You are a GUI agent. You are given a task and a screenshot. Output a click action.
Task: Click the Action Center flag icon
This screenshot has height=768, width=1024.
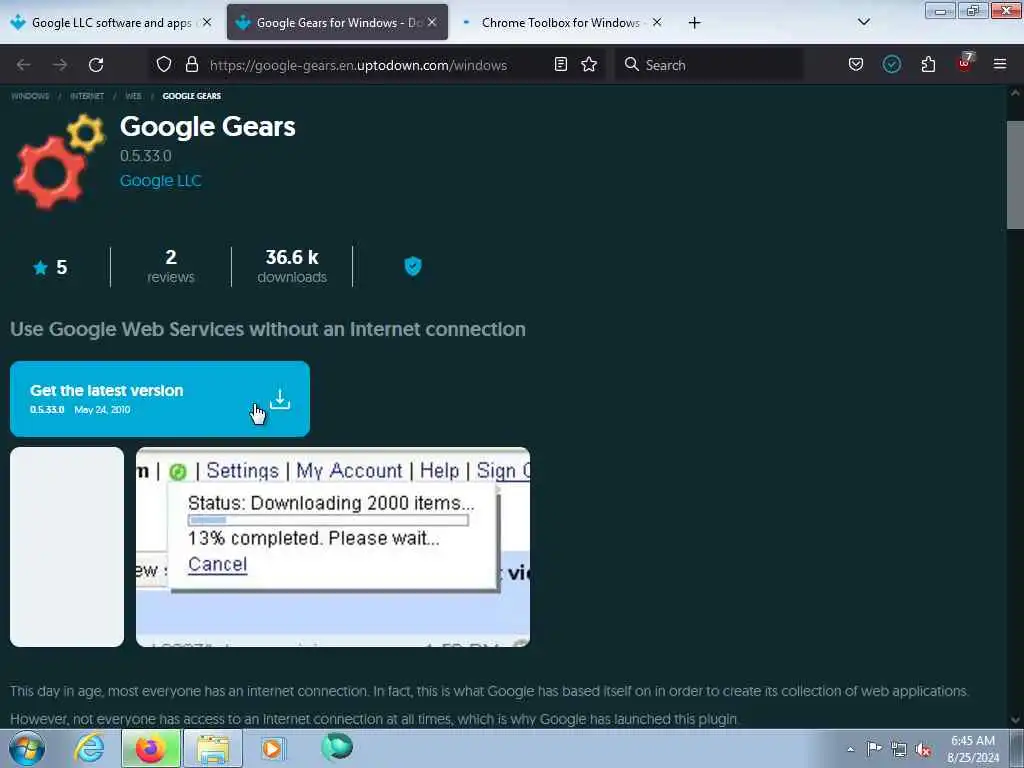pos(874,748)
